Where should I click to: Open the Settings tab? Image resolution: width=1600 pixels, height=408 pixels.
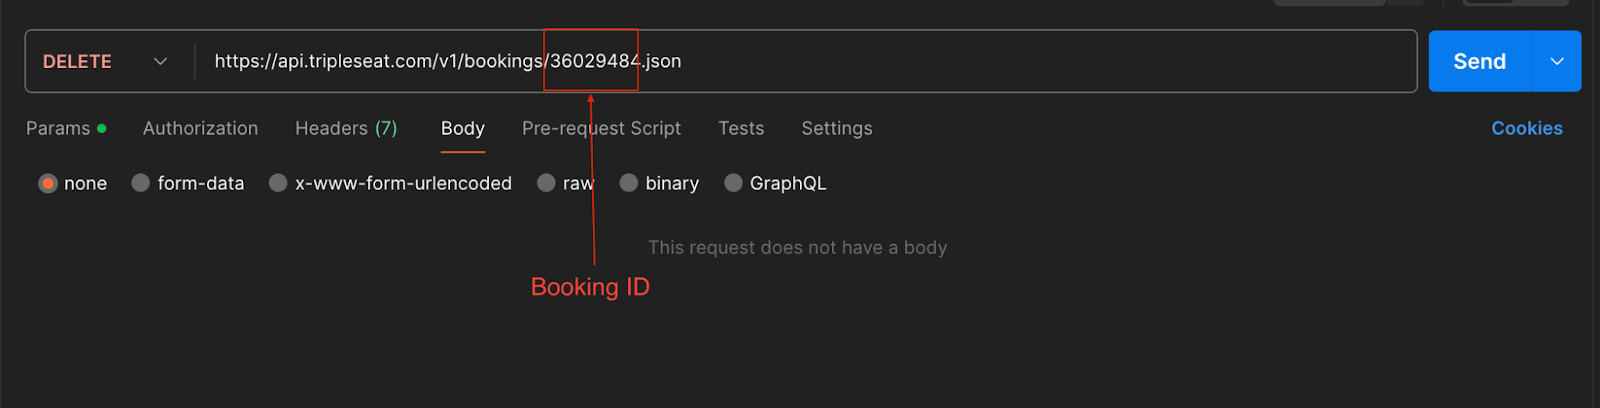point(837,128)
